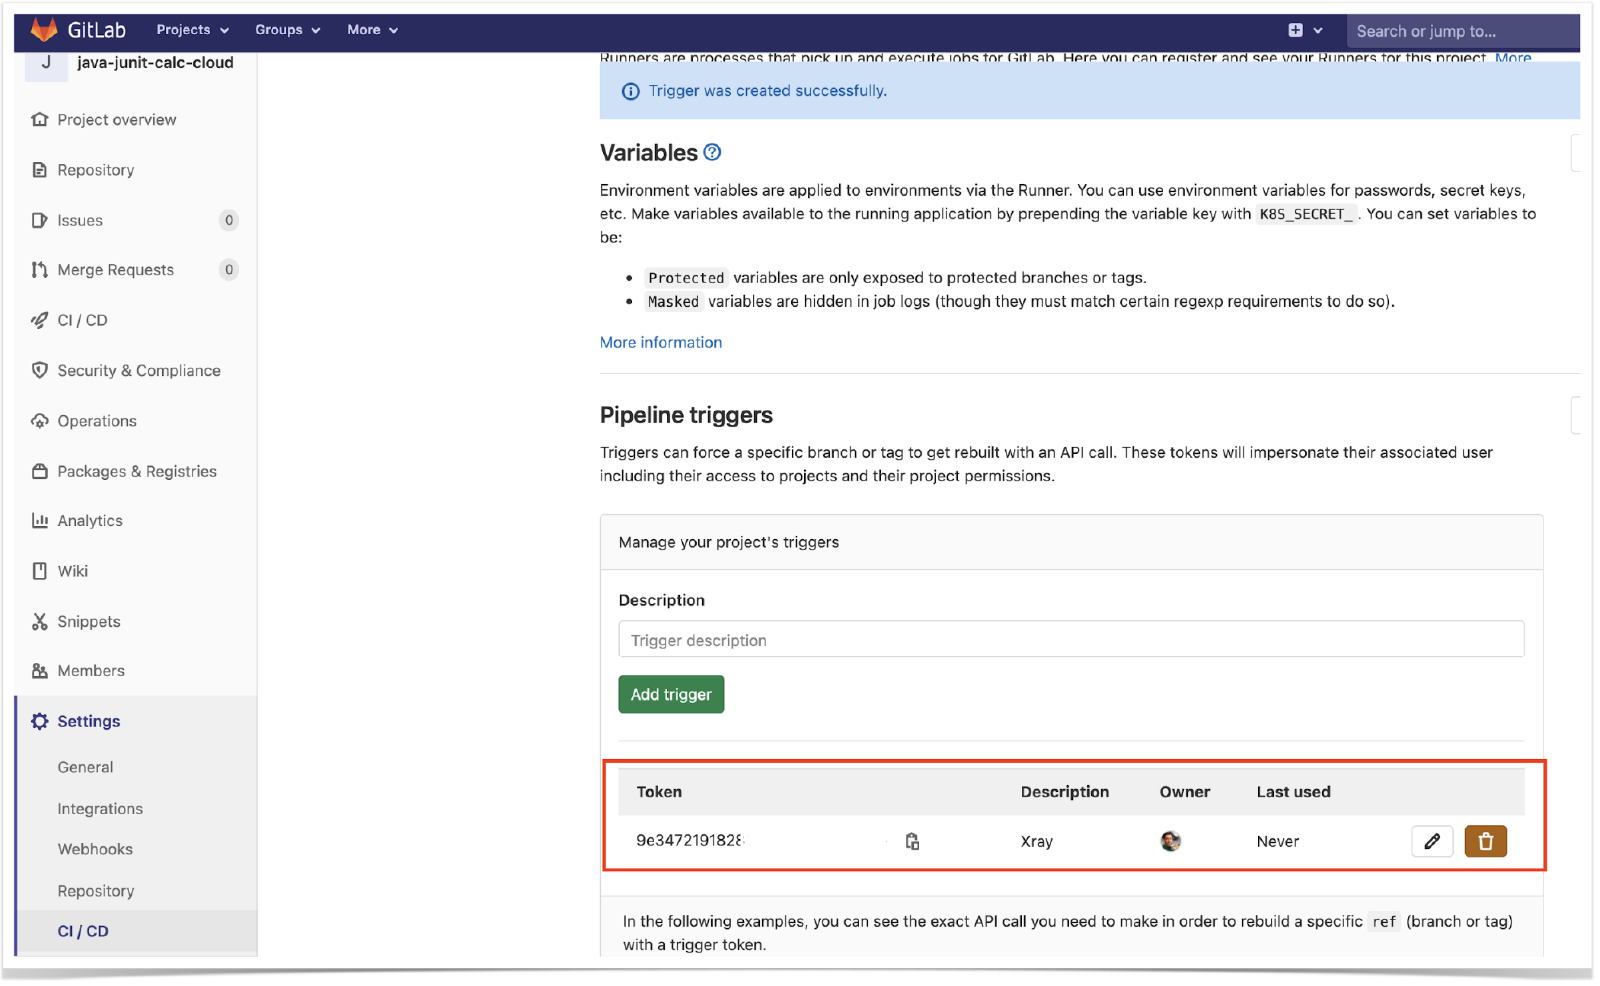
Task: Open the Groups dropdown menu
Action: point(287,29)
